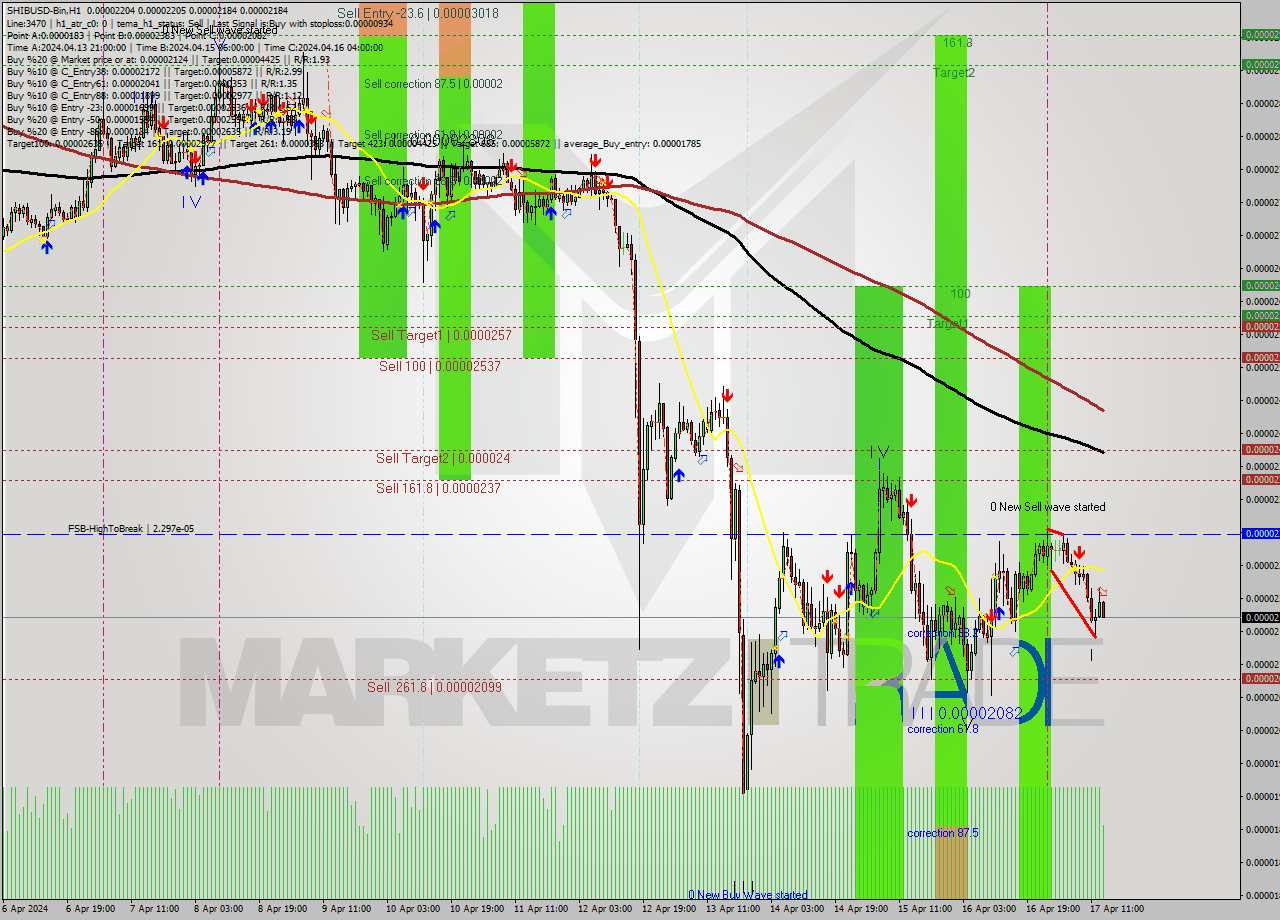The width and height of the screenshot is (1280, 920).
Task: Click the blue price tag on the FSB-HighToBreak level
Action: [x=1260, y=534]
